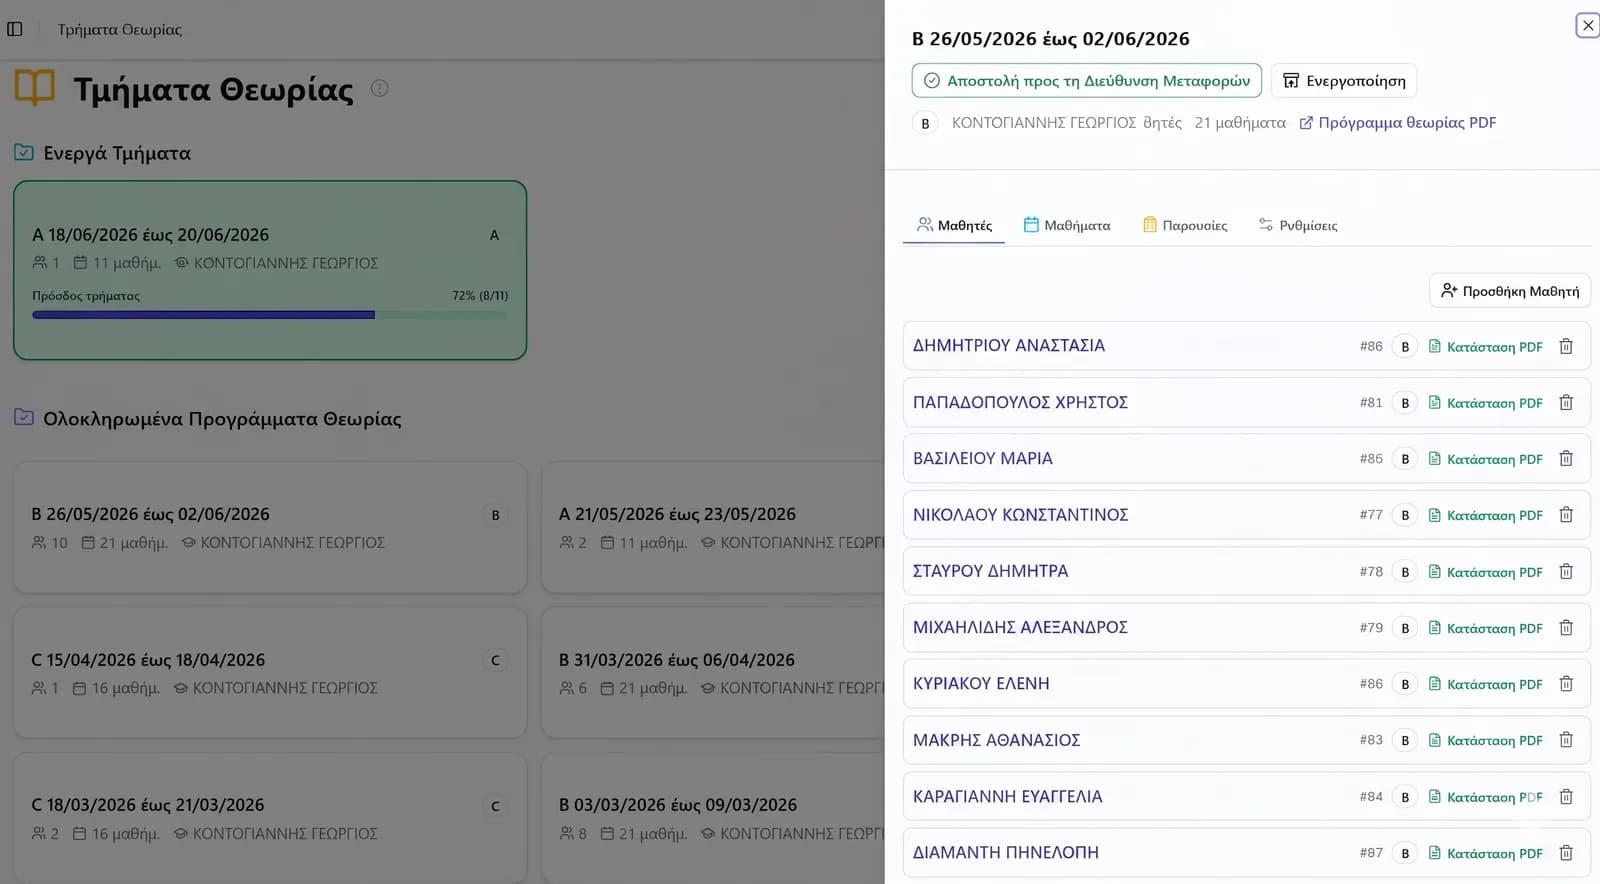The image size is (1600, 884).
Task: Open active section A 18/06/2026 έως 20/06/2026
Action: [x=270, y=270]
